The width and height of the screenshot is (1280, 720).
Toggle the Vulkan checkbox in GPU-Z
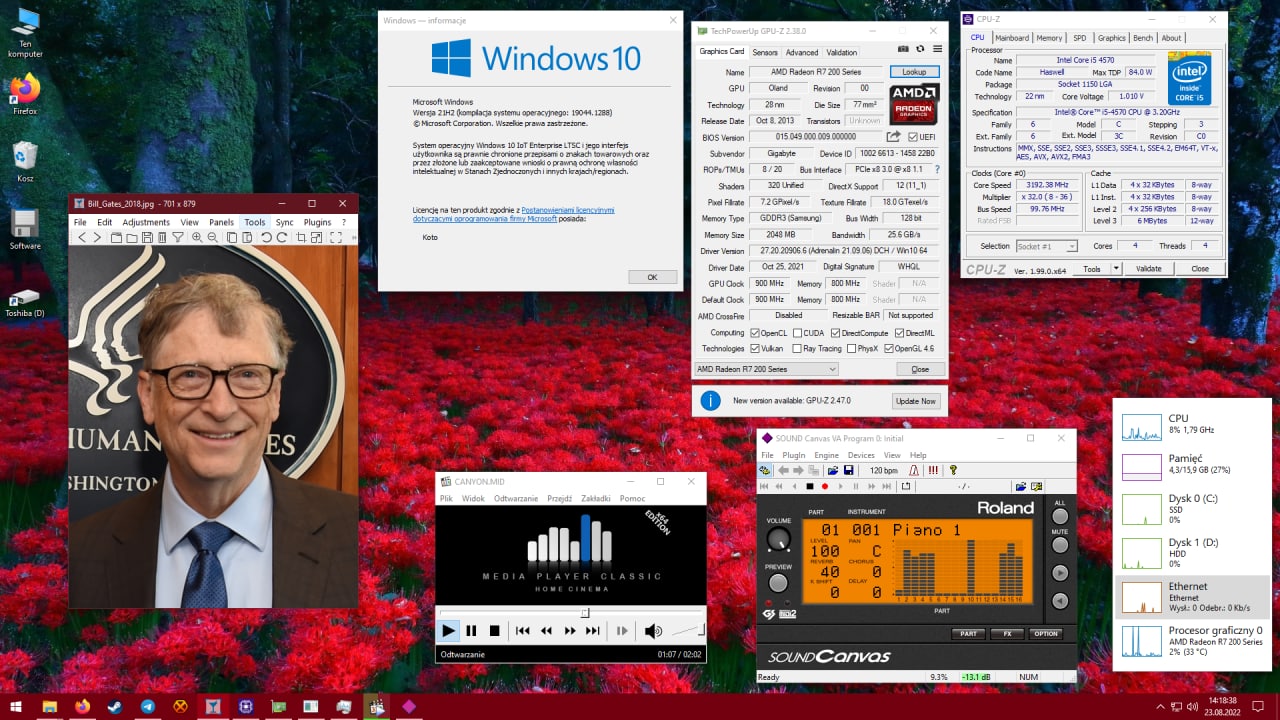click(755, 349)
